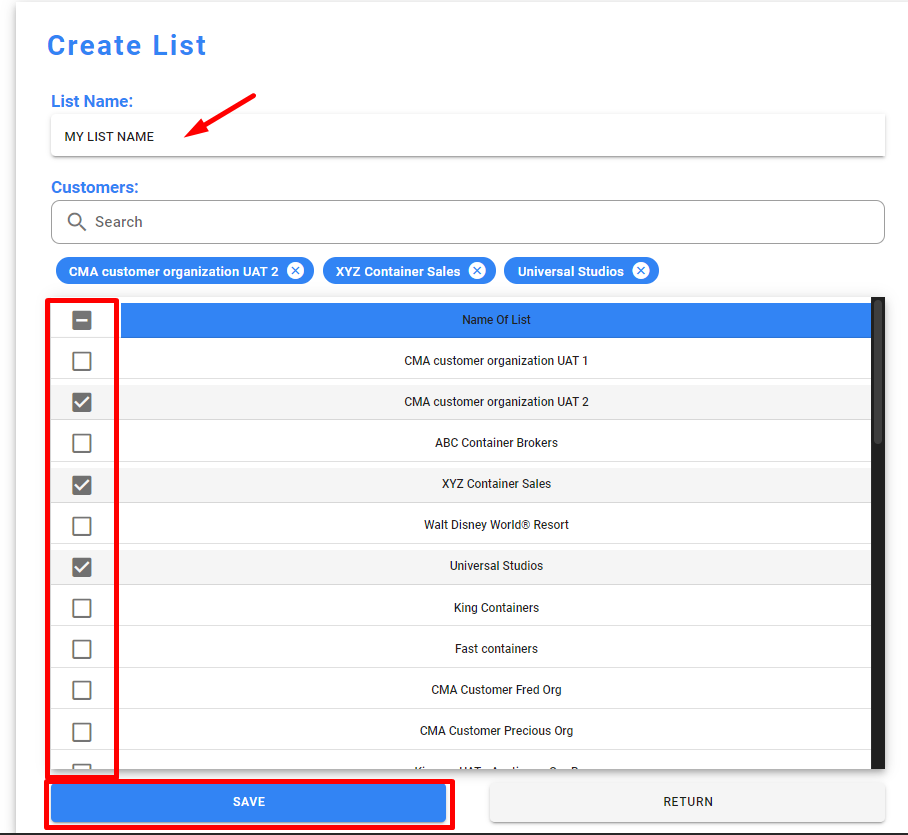The width and height of the screenshot is (908, 835).
Task: Click the customer list vertical scrollbar
Action: pos(878,372)
